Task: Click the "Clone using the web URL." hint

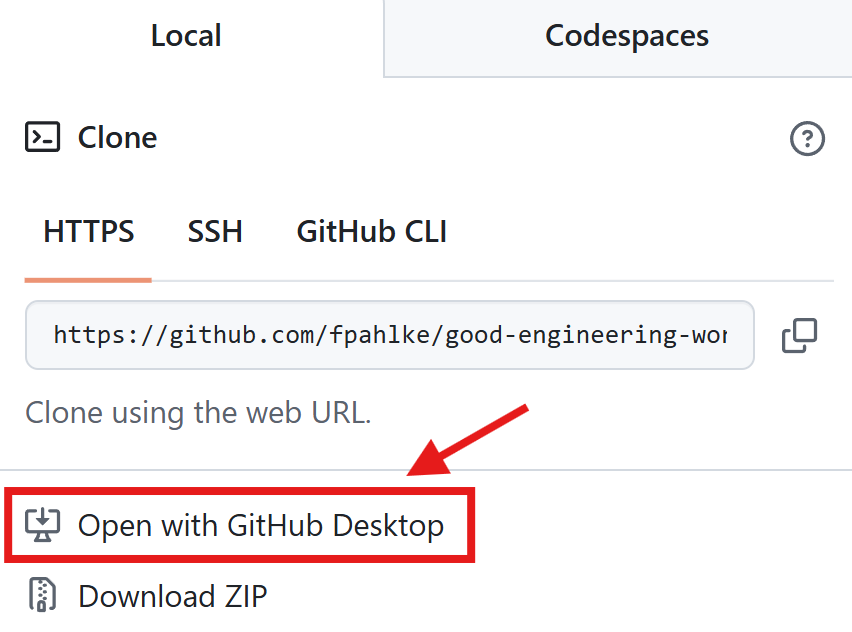Action: tap(198, 412)
